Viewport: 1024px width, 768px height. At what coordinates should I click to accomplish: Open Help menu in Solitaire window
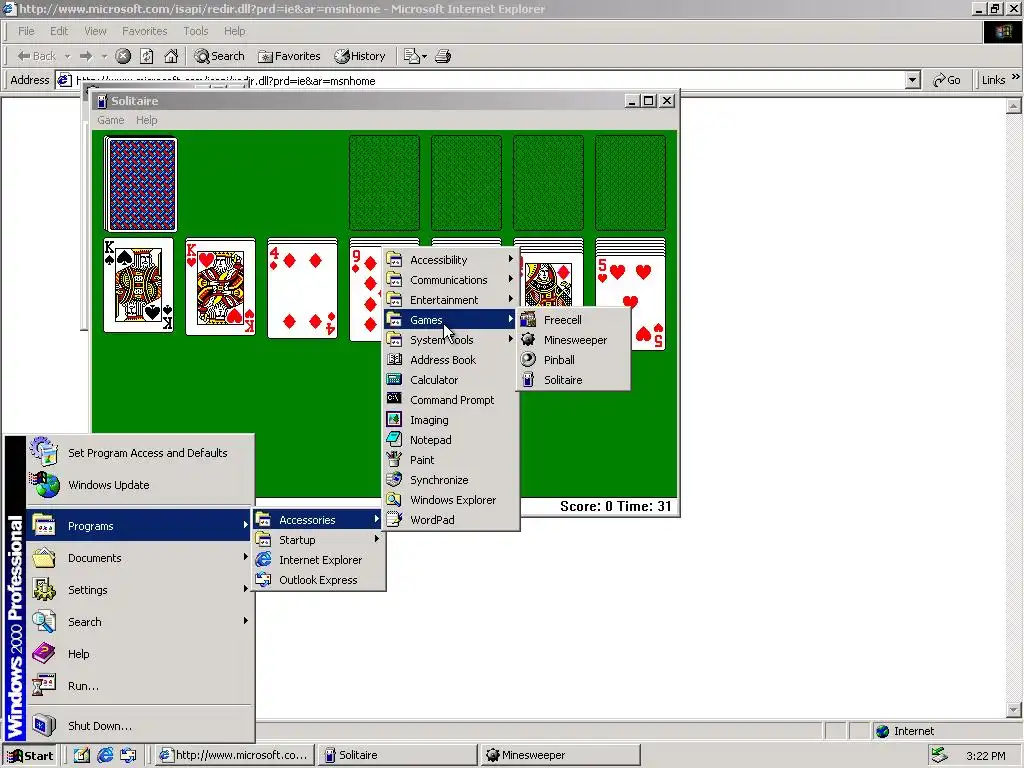pos(146,120)
